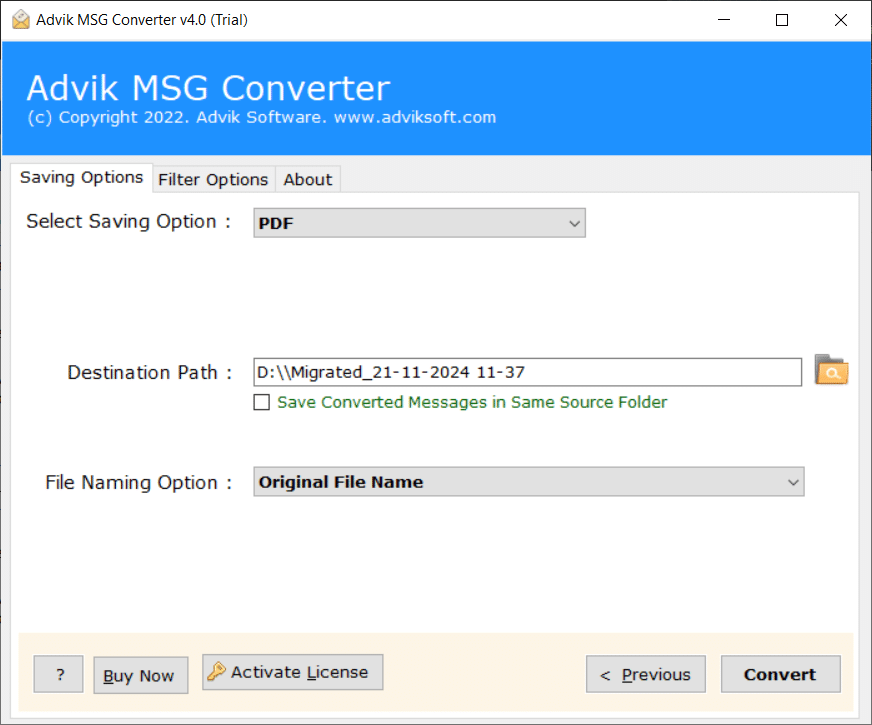Close the Advik MSG Converter window
Viewport: 872px width, 725px height.
(841, 20)
